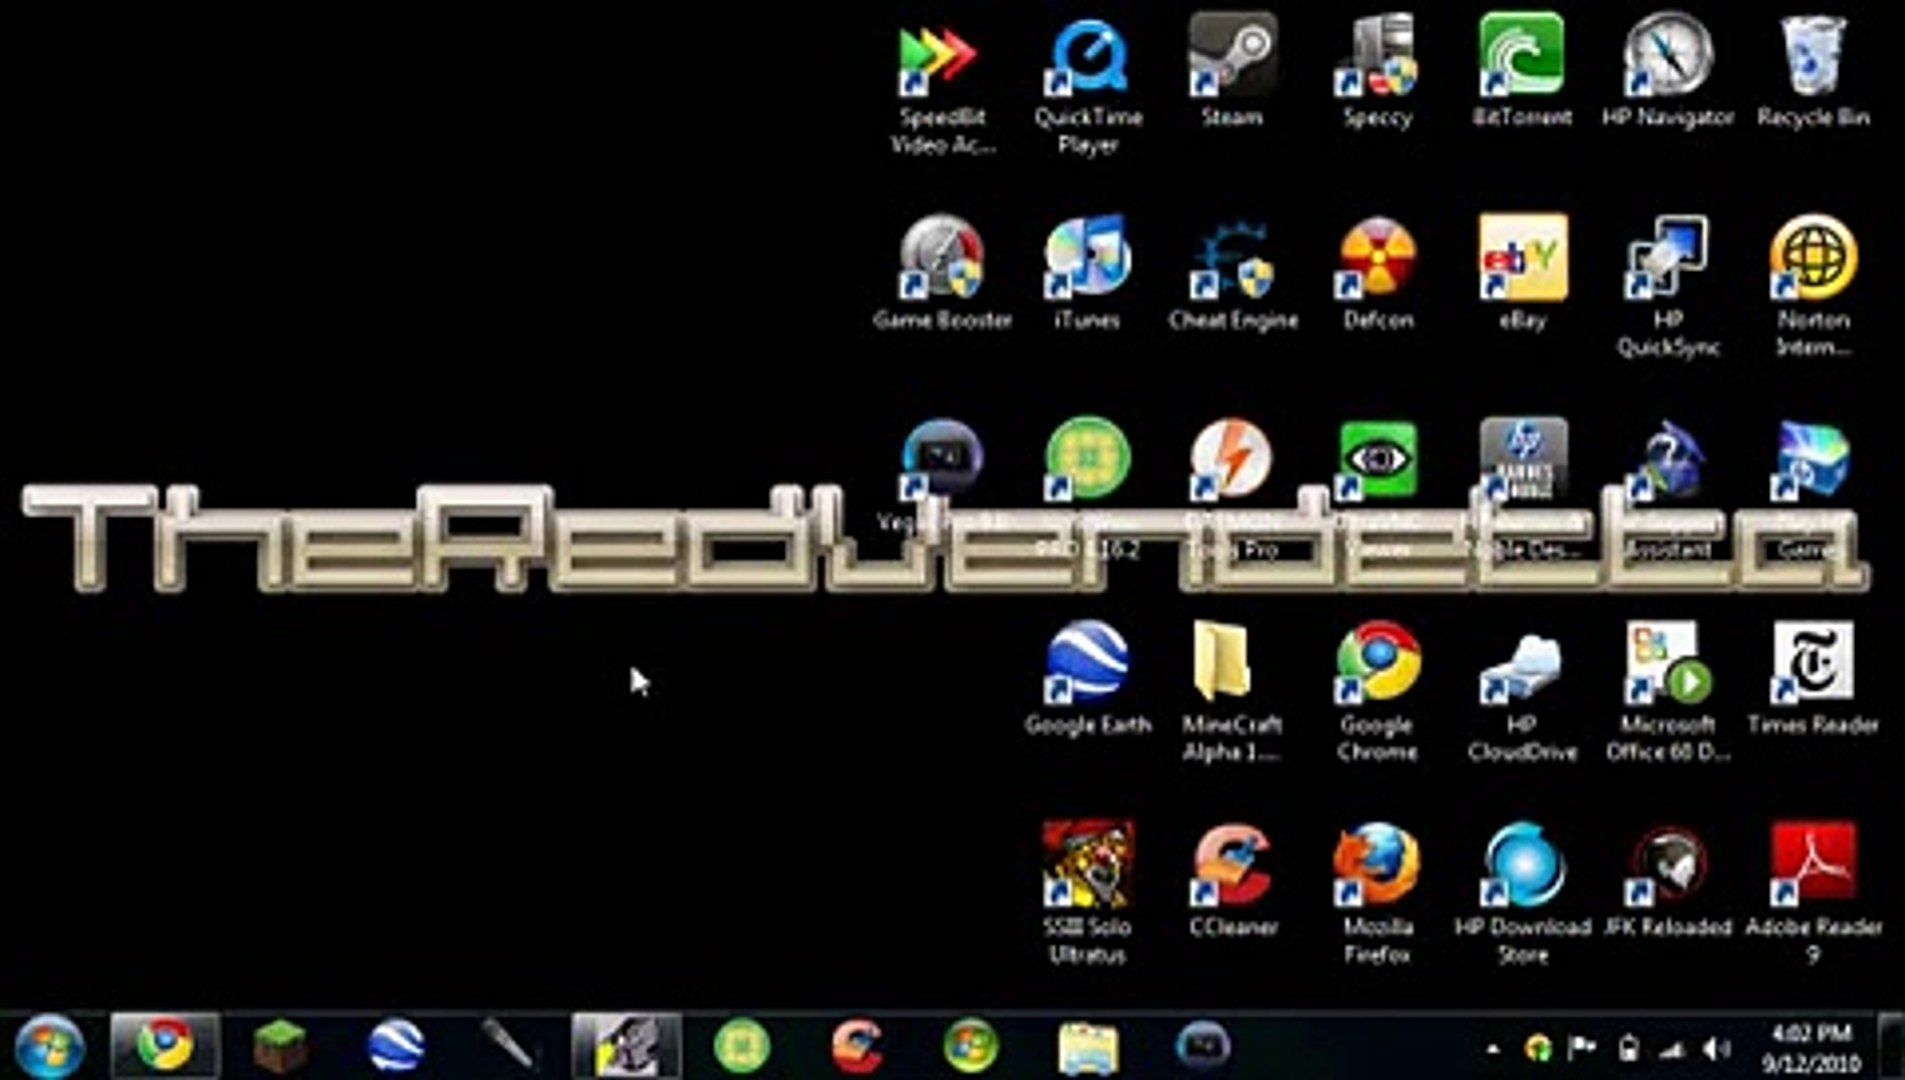The width and height of the screenshot is (1905, 1080).
Task: Open the BitTorrent desktop shortcut
Action: click(1522, 72)
